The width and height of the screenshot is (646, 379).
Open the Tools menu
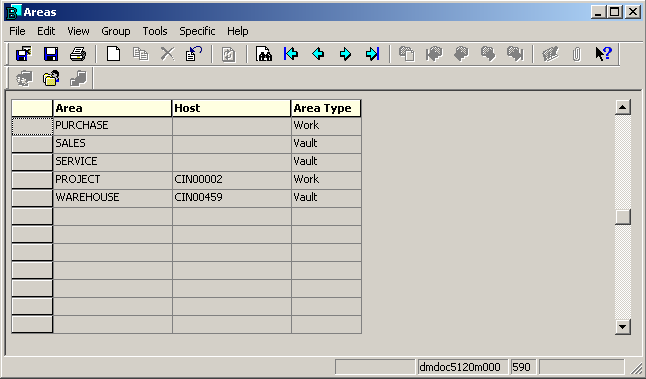[155, 31]
